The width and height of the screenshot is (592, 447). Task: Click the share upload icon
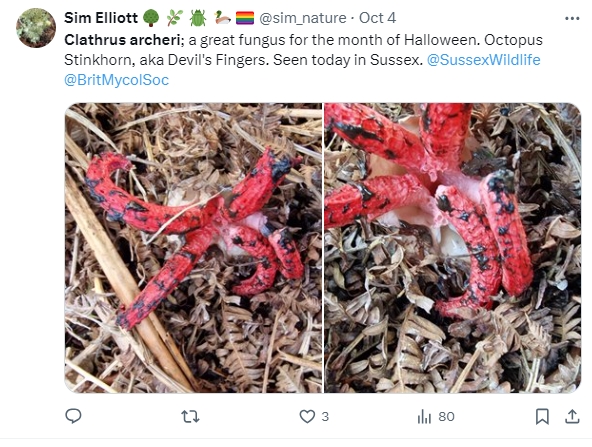572,416
